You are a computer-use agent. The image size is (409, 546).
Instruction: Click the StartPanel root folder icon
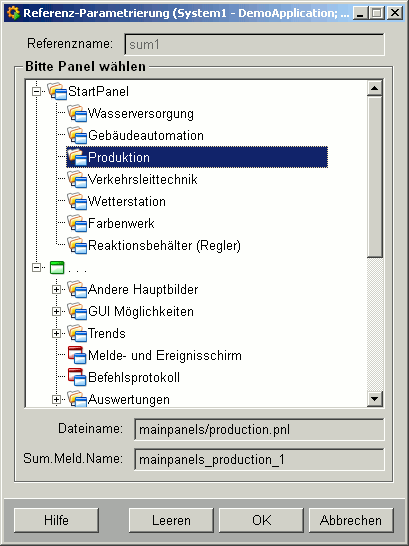click(57, 91)
